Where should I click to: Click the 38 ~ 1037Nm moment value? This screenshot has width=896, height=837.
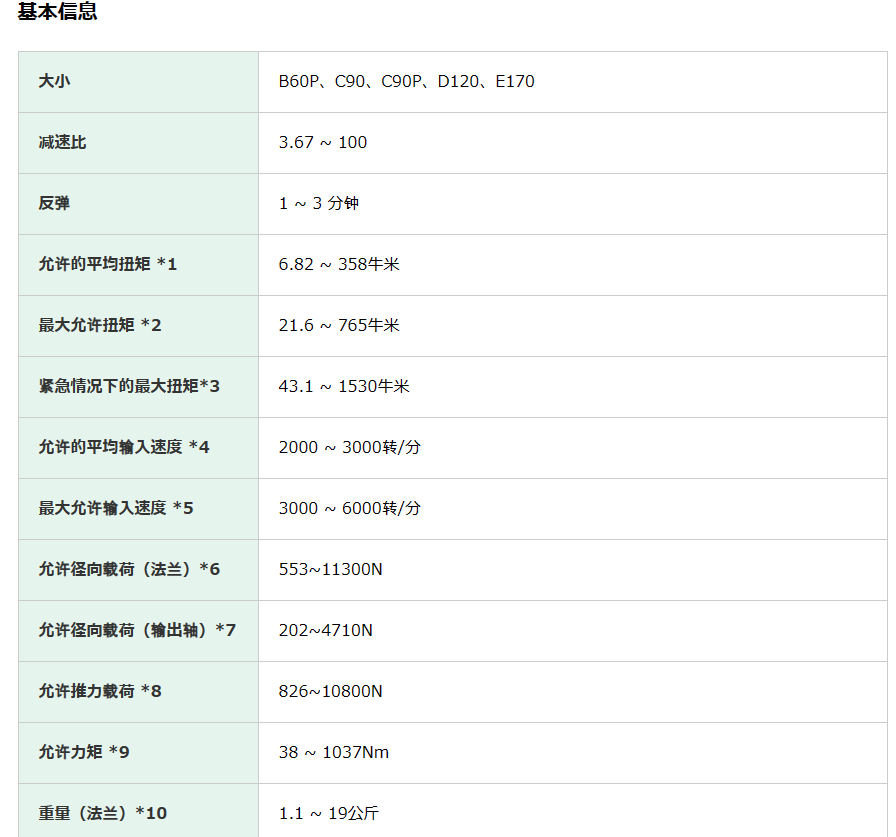pos(334,752)
